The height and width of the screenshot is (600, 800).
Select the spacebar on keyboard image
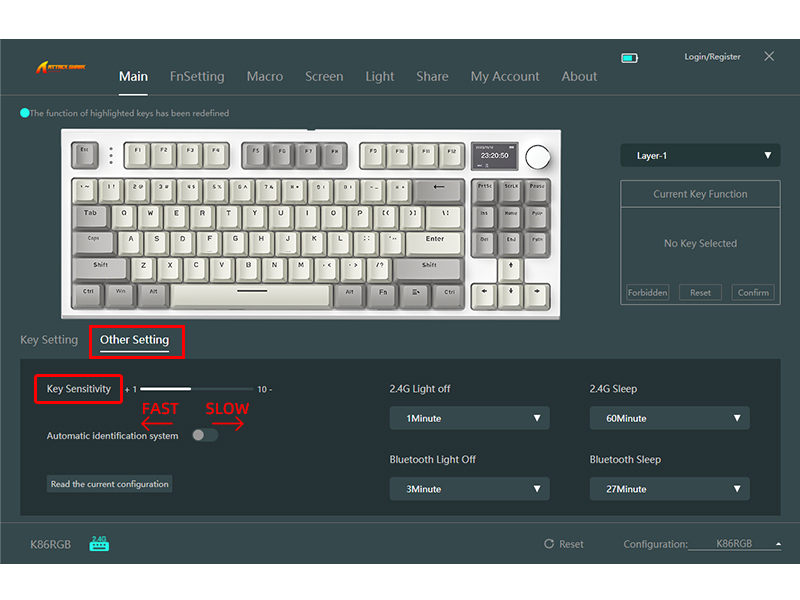pos(252,296)
